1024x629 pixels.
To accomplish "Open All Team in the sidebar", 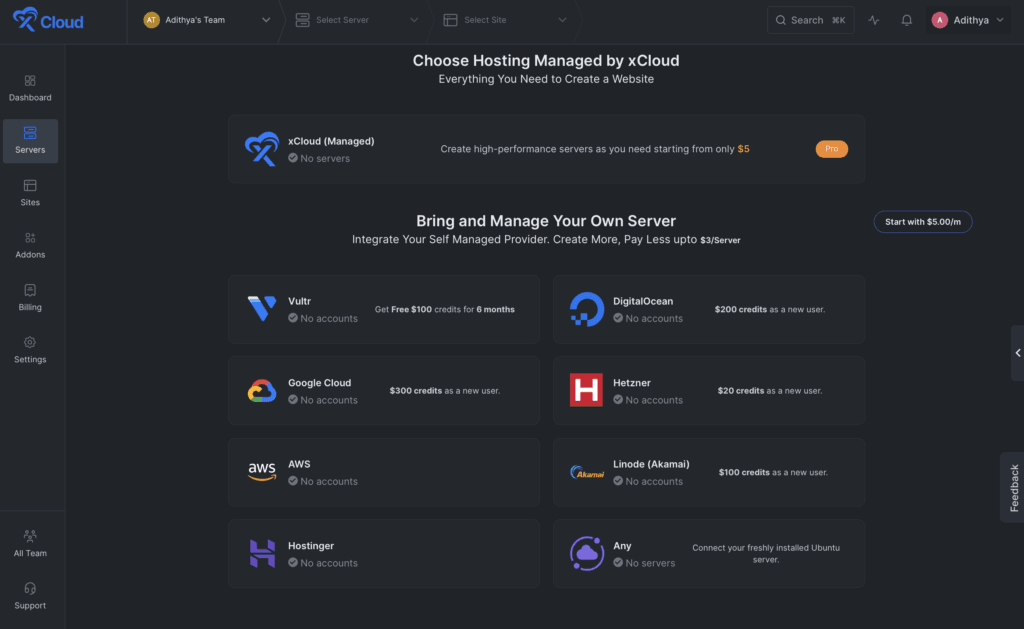I will [30, 543].
